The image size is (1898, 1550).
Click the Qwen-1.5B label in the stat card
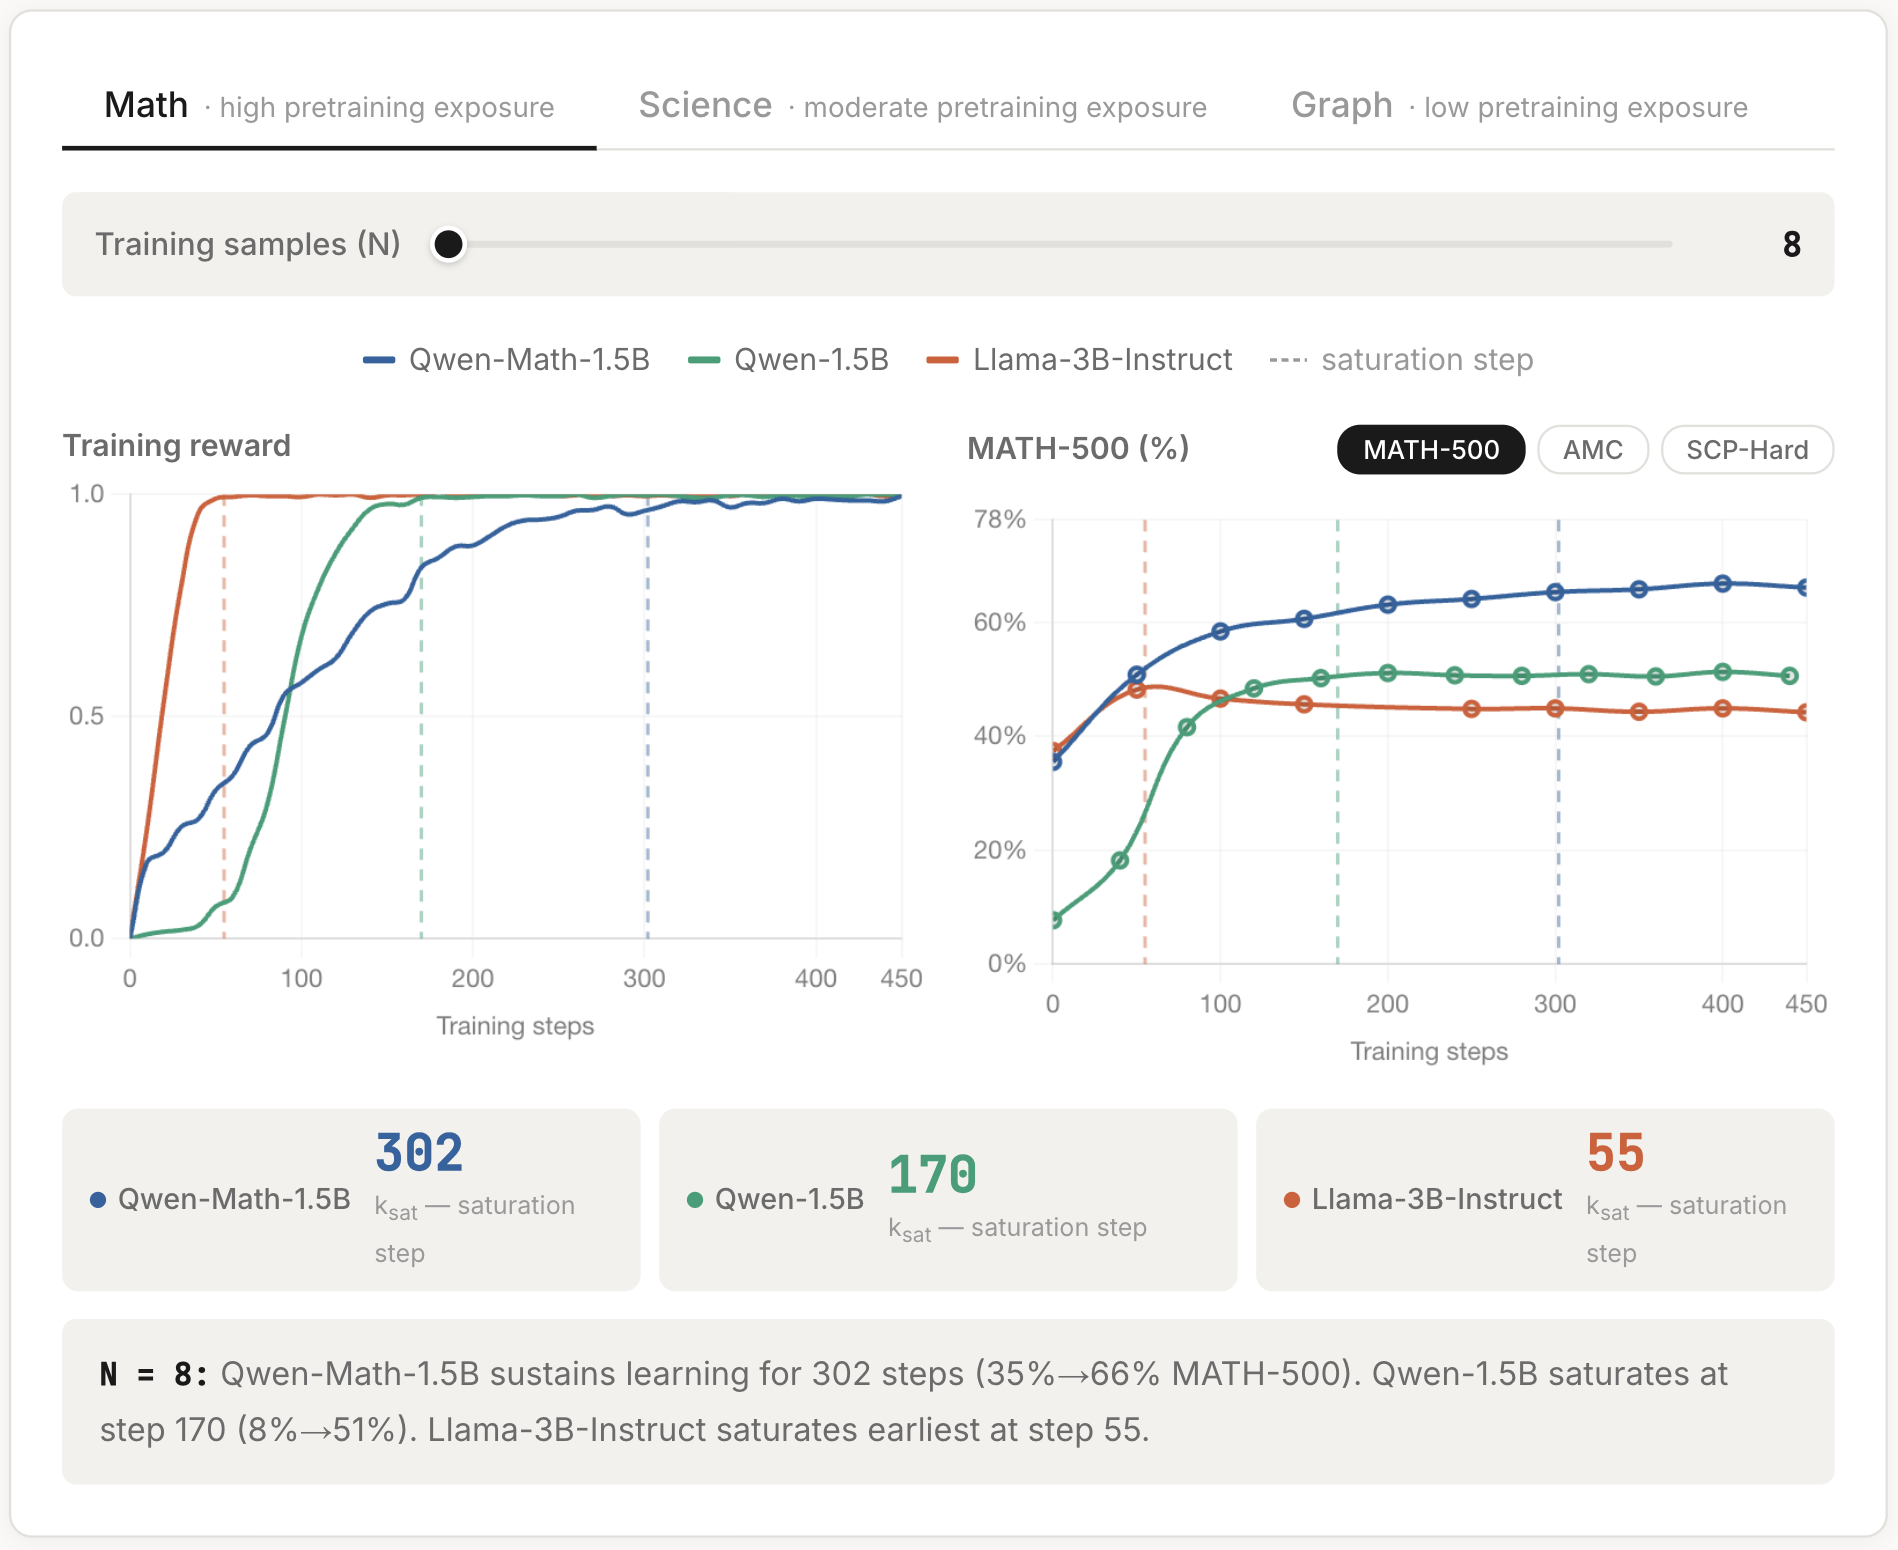point(789,1199)
